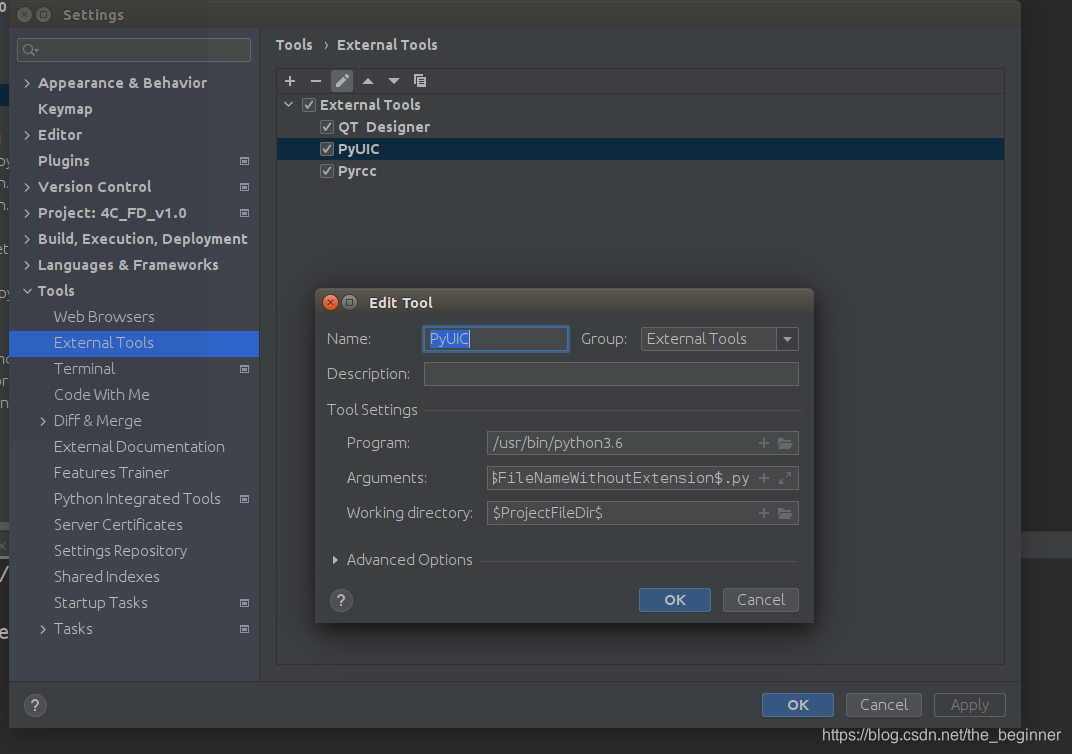
Task: Select Pyrcc tool in the list
Action: coord(357,171)
